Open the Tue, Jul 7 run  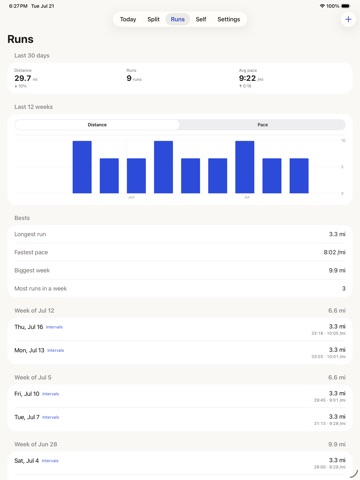click(x=180, y=420)
